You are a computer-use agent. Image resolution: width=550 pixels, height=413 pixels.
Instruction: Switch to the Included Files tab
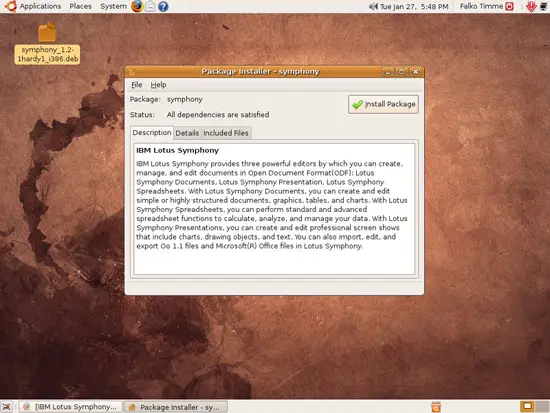pos(226,133)
